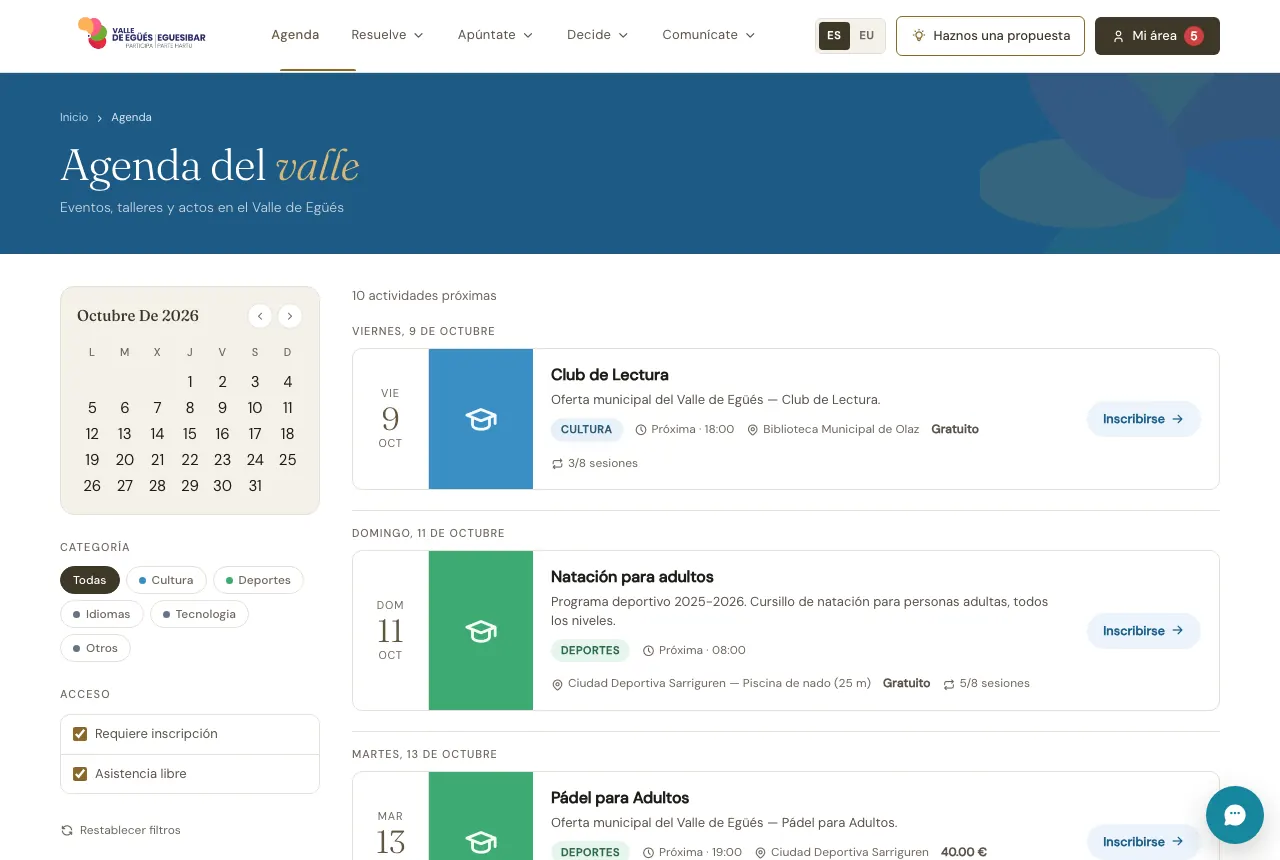Click the 'Octubre De 2026' calendar heading

click(x=138, y=316)
